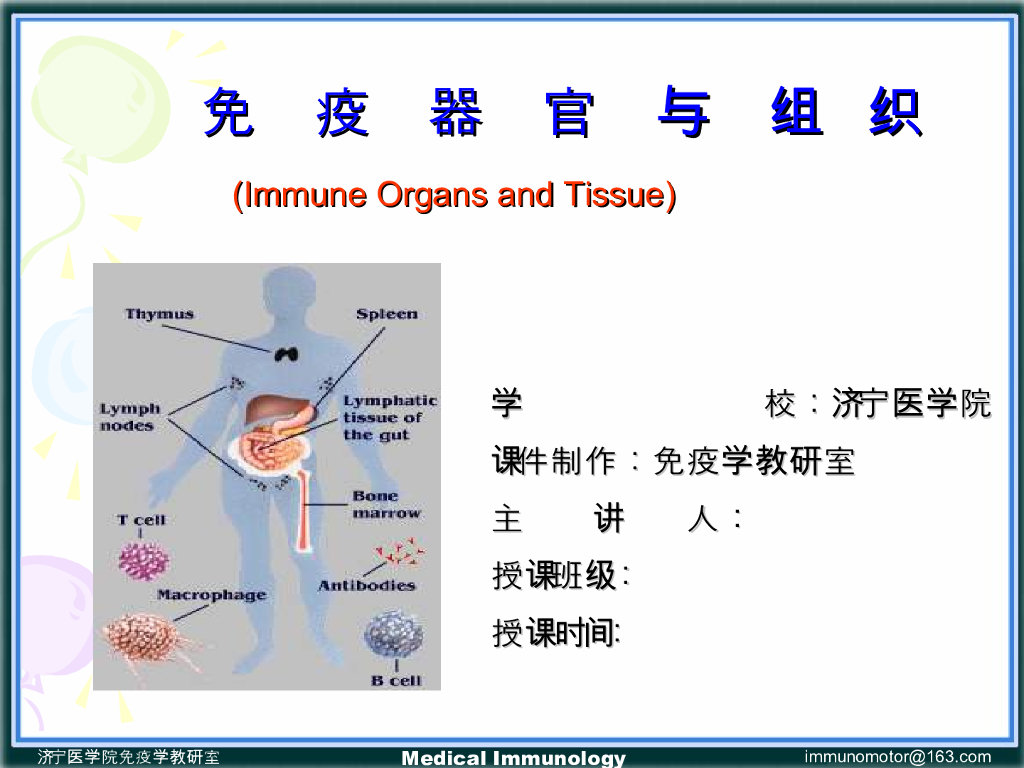Click the school name 济宁医学院
Viewport: 1024px width, 768px height.
pyautogui.click(x=911, y=403)
